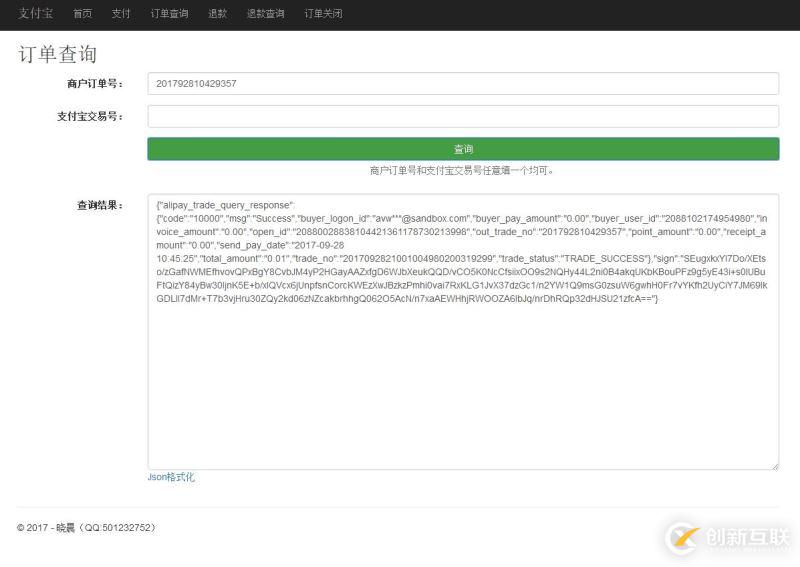Open the 支付 nav item
Viewport: 800px width, 567px height.
121,14
